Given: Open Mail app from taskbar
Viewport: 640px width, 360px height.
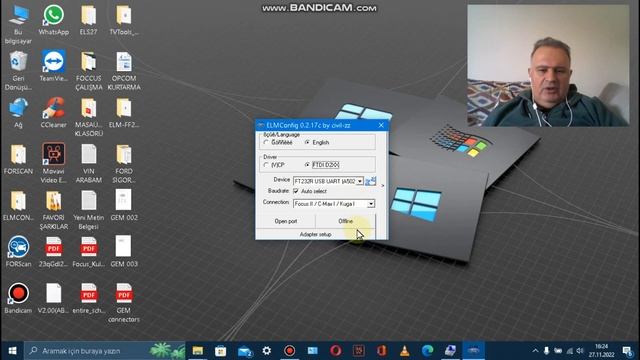Looking at the screenshot, I should click(244, 351).
